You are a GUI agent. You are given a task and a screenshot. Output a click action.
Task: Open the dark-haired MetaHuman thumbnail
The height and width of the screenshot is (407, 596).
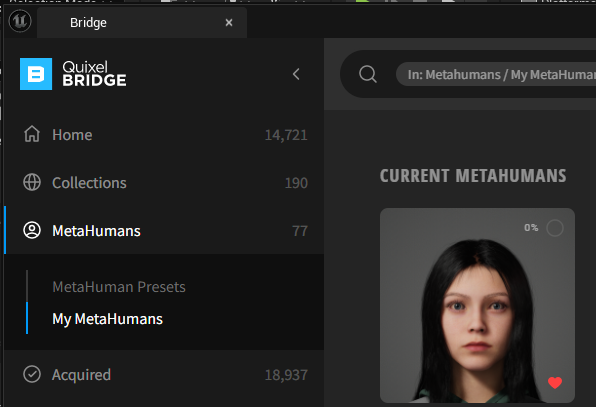[x=477, y=305]
